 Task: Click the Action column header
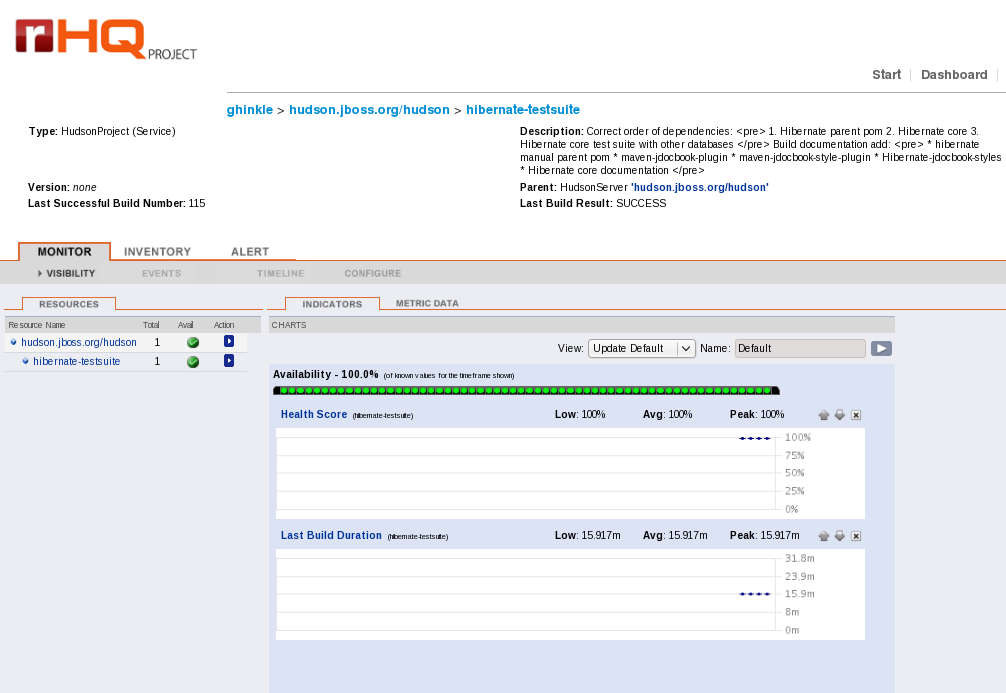[x=224, y=325]
